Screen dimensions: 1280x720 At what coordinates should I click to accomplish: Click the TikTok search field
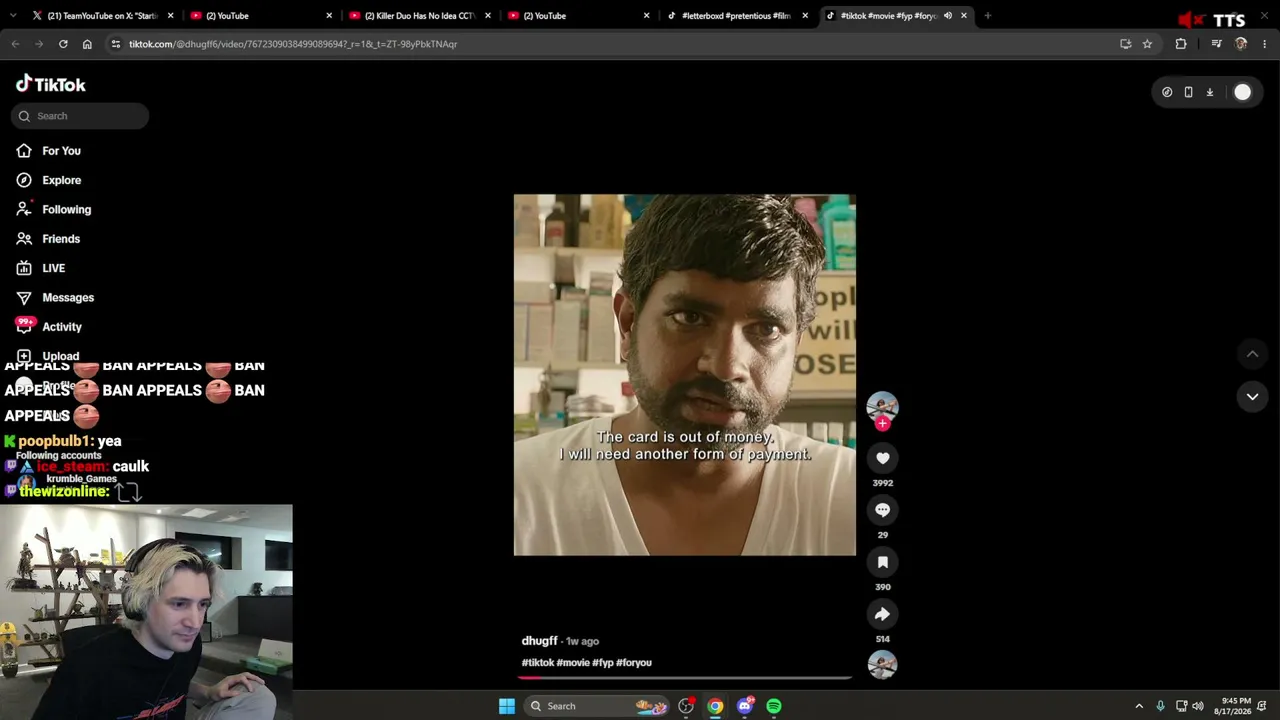80,116
